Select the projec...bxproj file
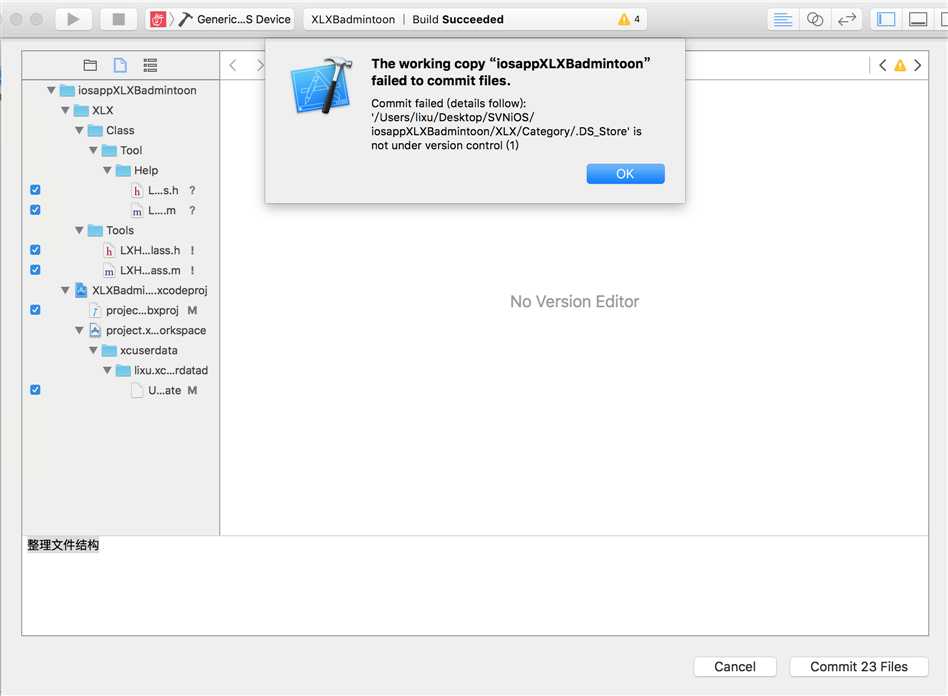 point(134,310)
